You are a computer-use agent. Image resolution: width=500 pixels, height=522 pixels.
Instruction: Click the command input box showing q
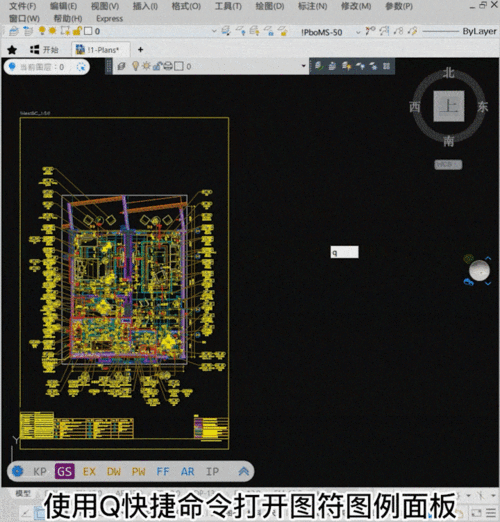[x=344, y=252]
